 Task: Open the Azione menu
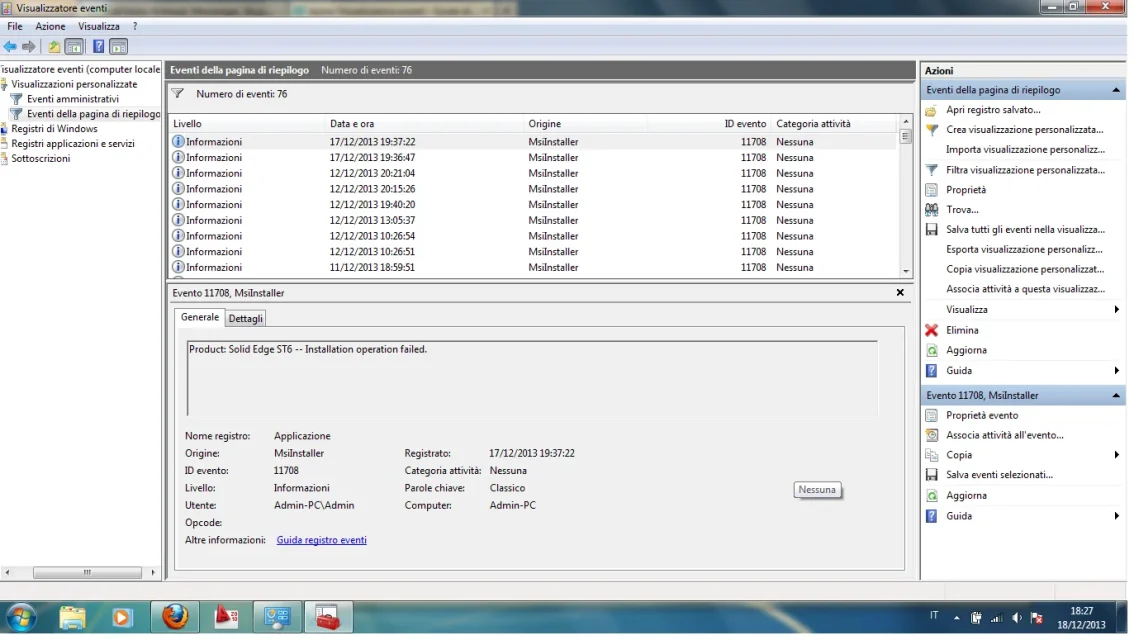[x=51, y=27]
